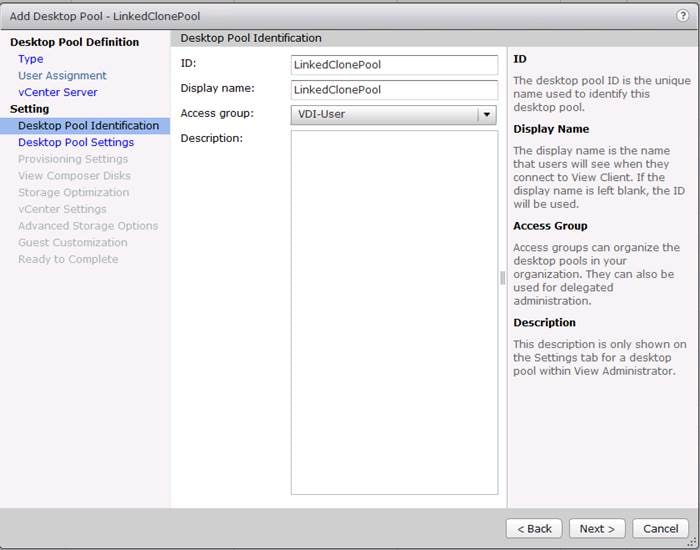
Task: Select the Provisioning Settings step
Action: (73, 159)
